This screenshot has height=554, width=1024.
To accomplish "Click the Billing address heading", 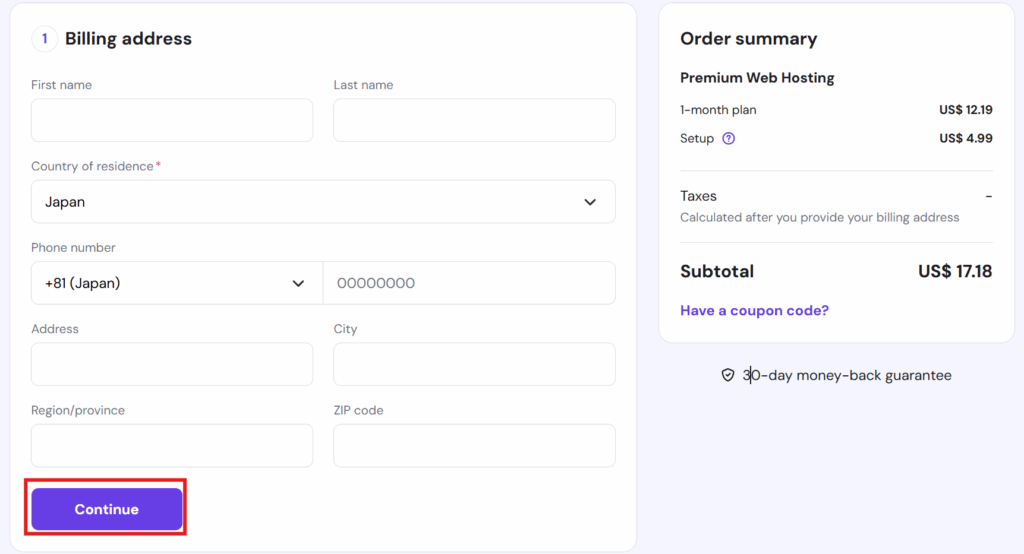I will (x=128, y=39).
